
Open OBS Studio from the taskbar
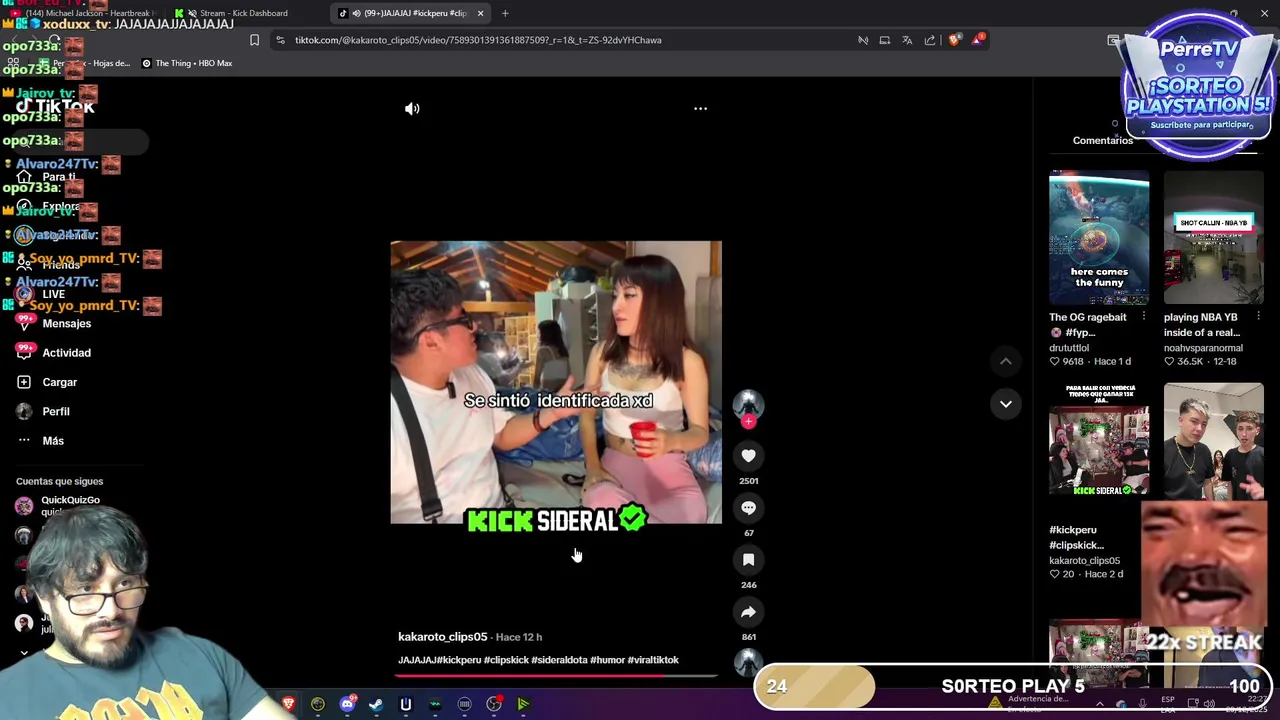click(x=494, y=705)
